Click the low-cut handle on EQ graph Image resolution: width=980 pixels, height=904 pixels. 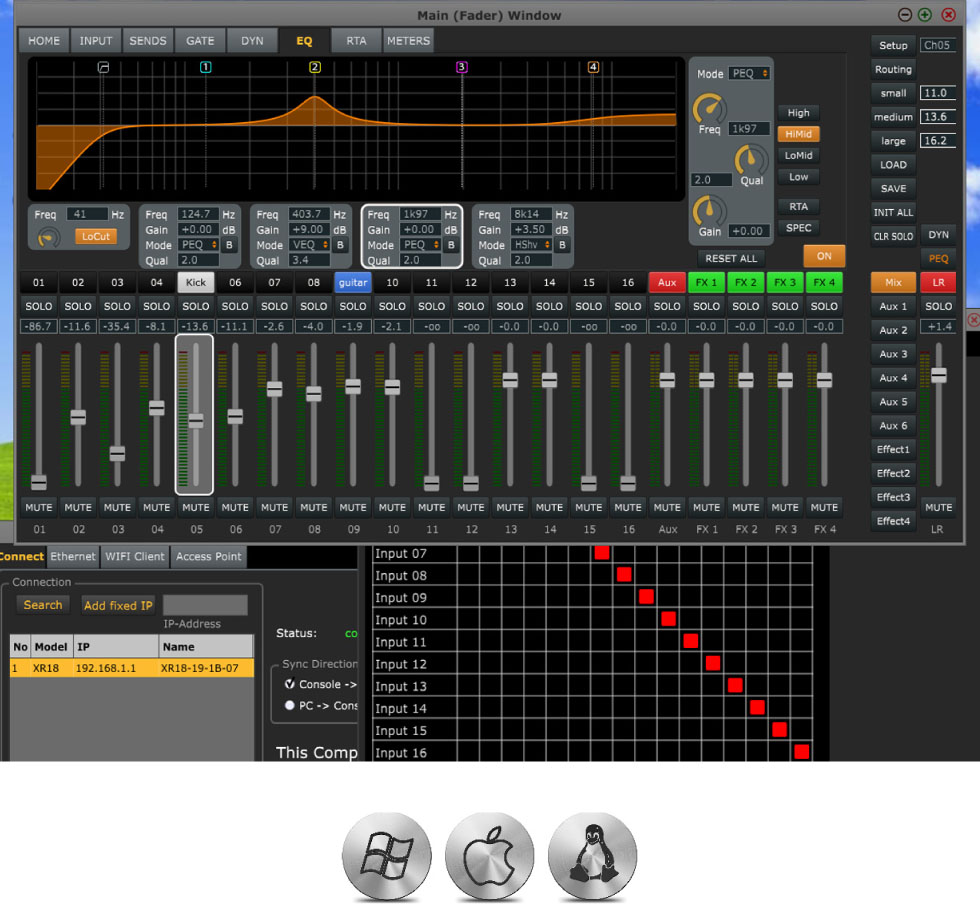[103, 68]
